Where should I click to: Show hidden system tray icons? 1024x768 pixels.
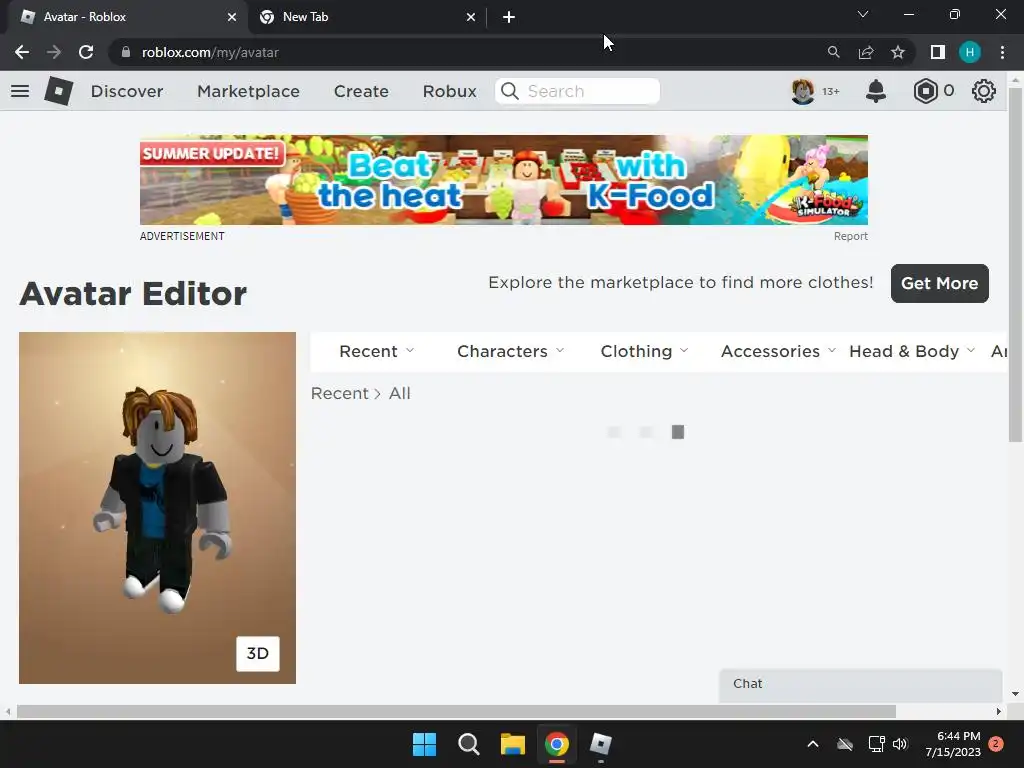[813, 744]
